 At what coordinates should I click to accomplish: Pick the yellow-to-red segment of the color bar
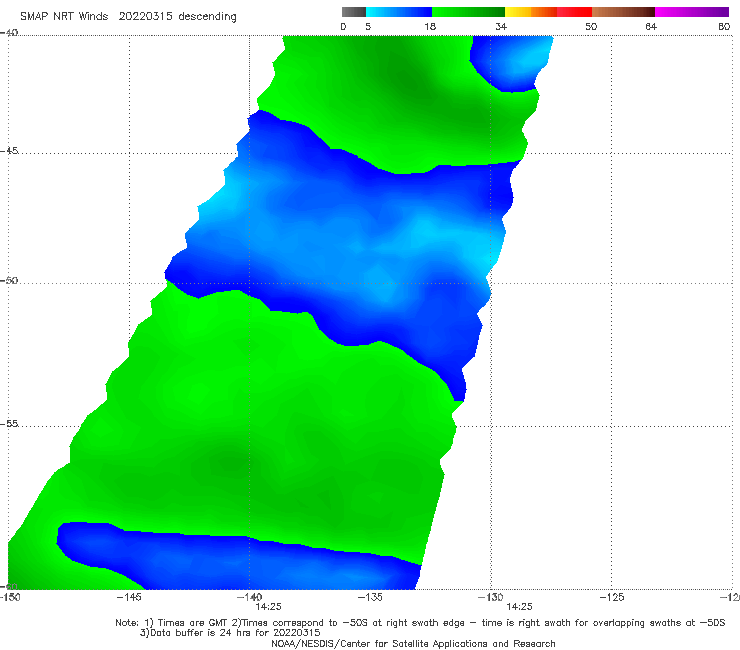pos(548,12)
